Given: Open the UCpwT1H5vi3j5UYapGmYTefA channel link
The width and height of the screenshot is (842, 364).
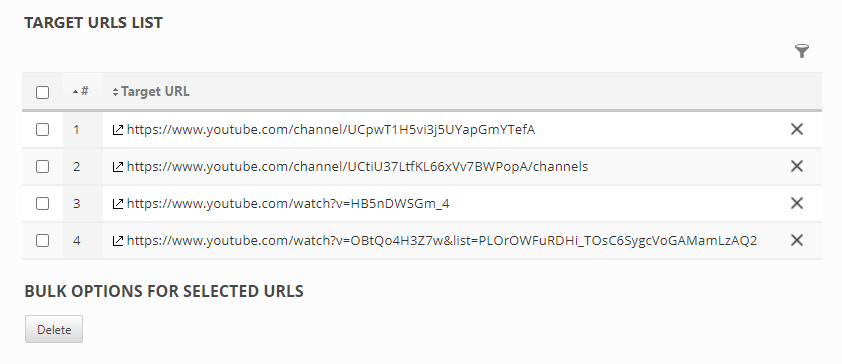Looking at the screenshot, I should pos(331,129).
